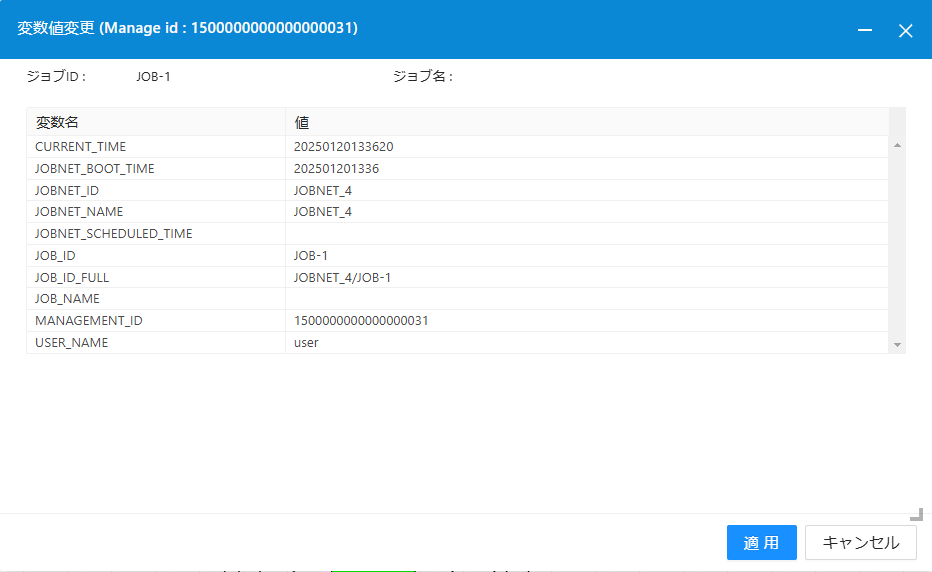Click the 変数名 column header
The height and width of the screenshot is (572, 932).
pos(156,122)
